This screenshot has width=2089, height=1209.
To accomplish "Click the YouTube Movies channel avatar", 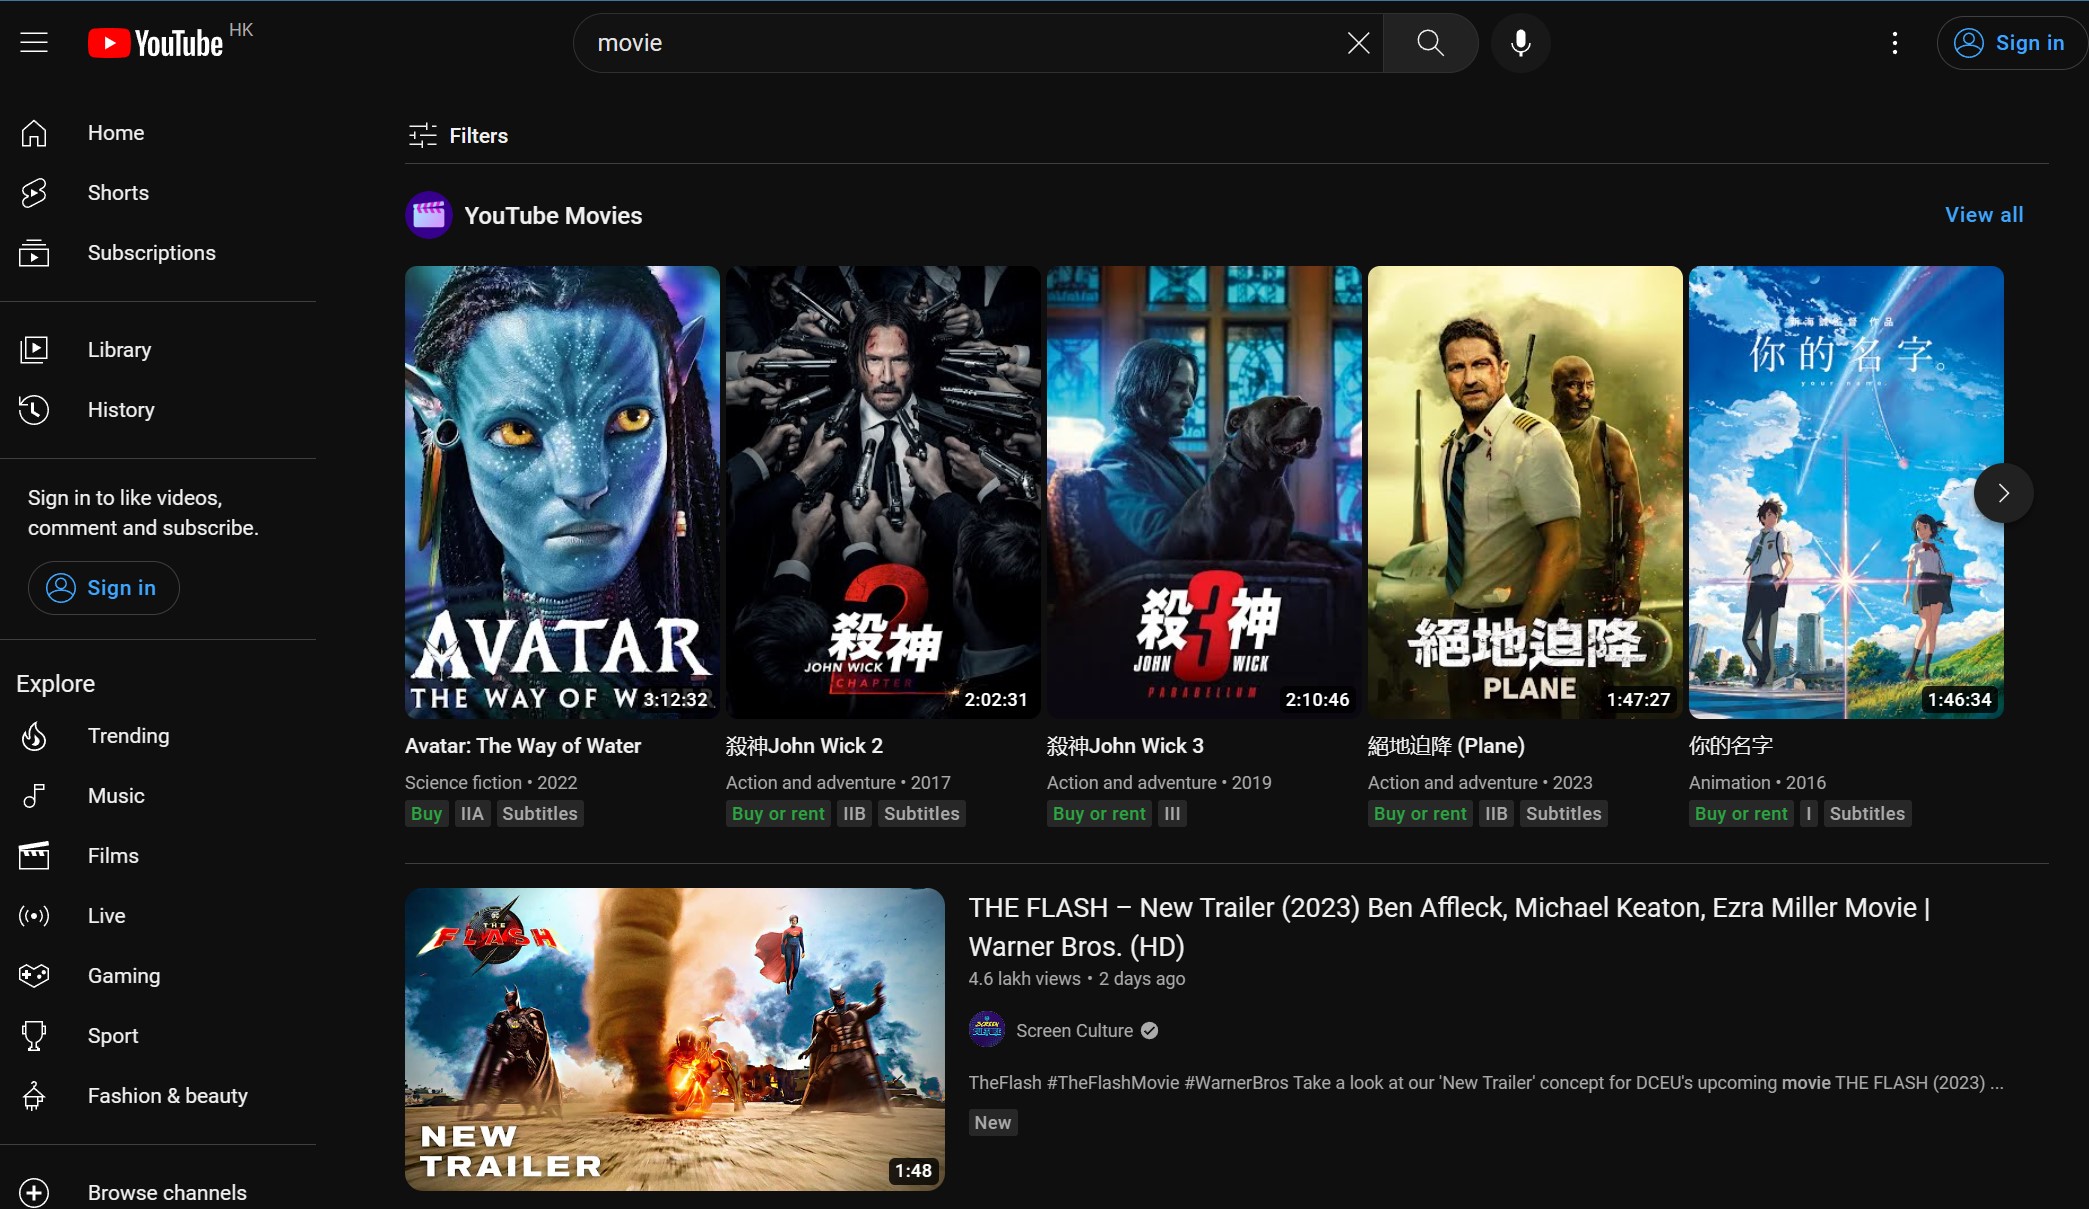I will click(x=429, y=215).
